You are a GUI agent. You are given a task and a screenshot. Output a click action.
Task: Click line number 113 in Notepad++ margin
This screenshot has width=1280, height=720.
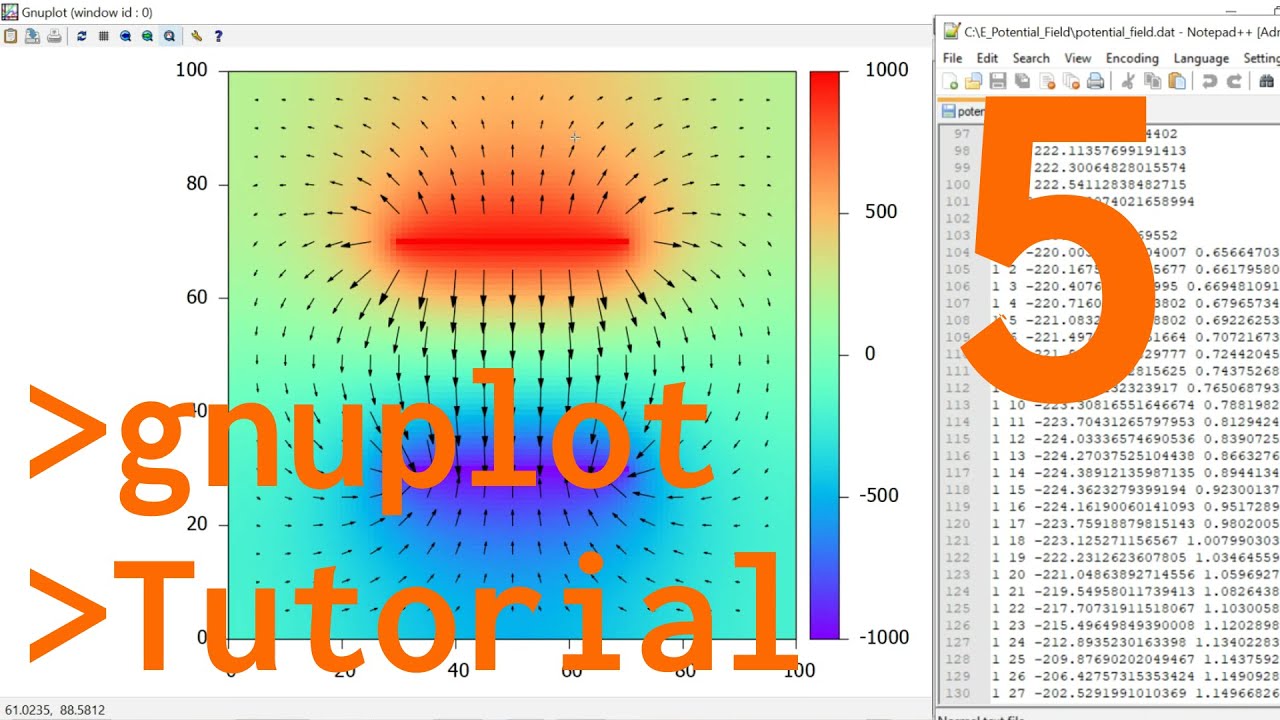pos(958,405)
